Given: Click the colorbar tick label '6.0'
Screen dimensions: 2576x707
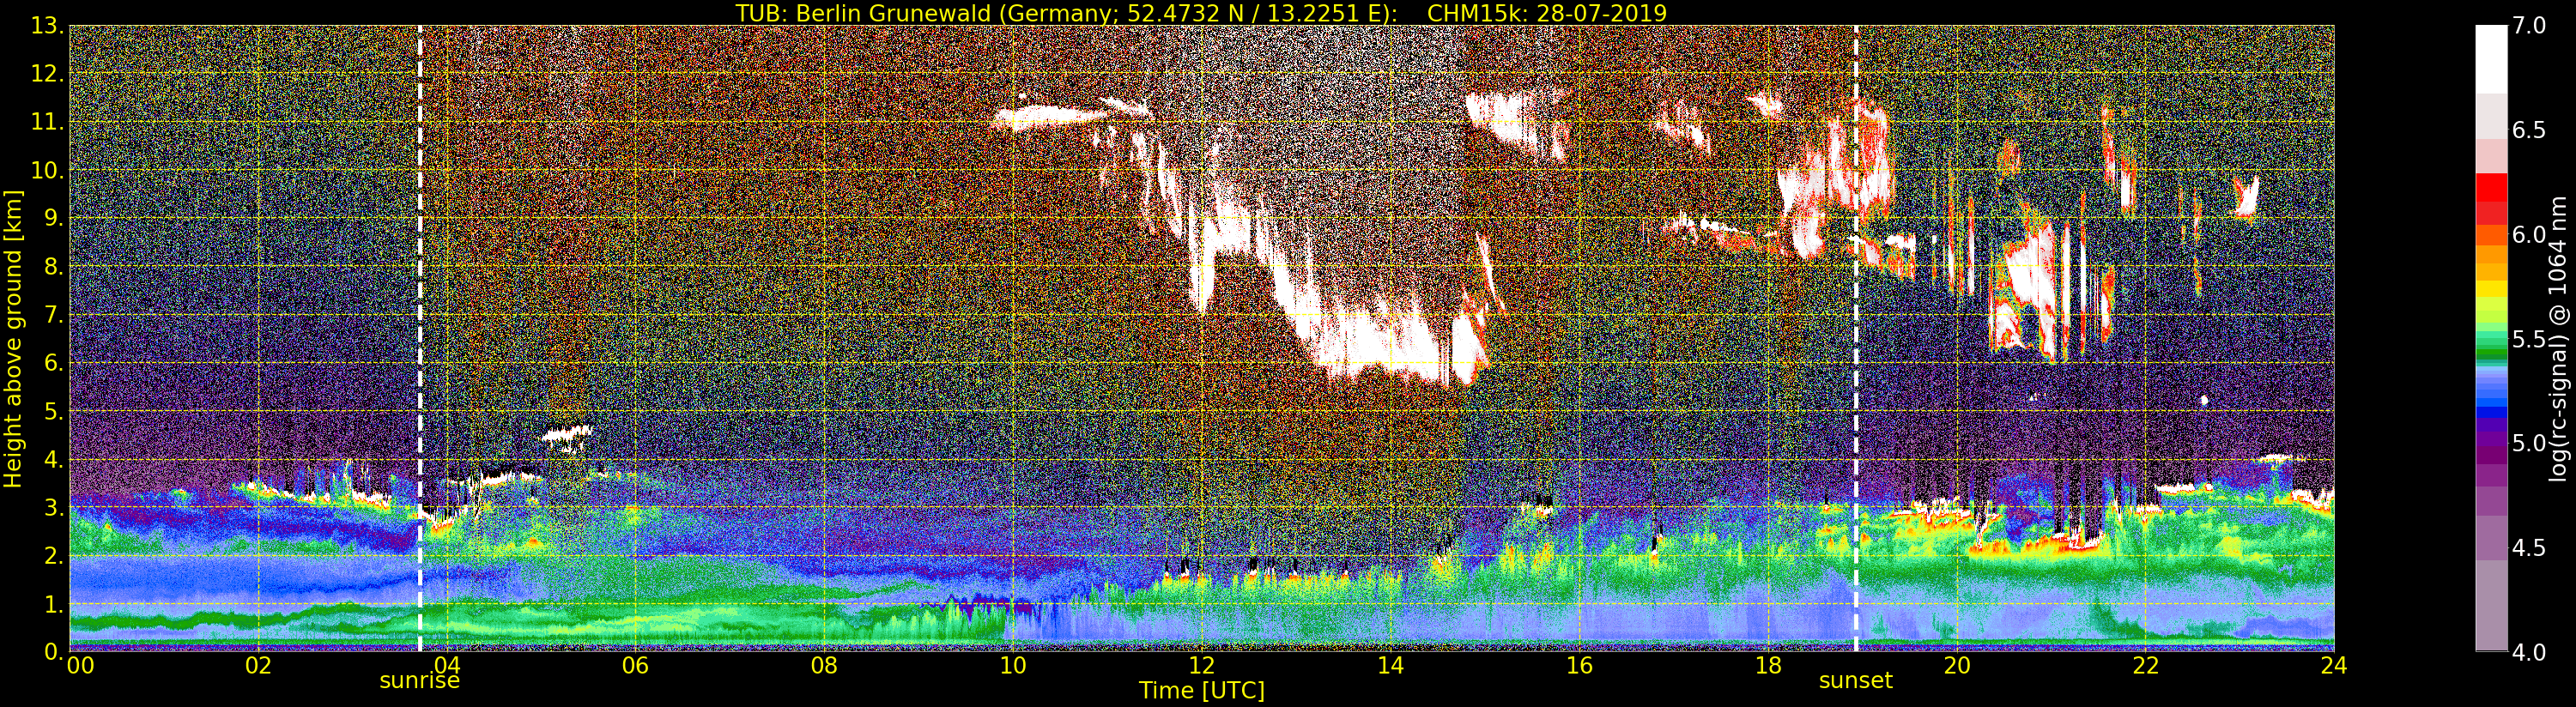Looking at the screenshot, I should 2530,235.
